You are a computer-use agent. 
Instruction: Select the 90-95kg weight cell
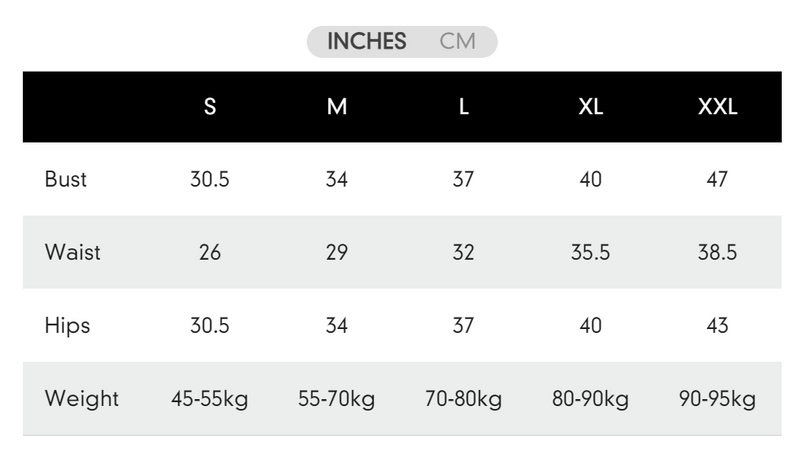coord(717,399)
